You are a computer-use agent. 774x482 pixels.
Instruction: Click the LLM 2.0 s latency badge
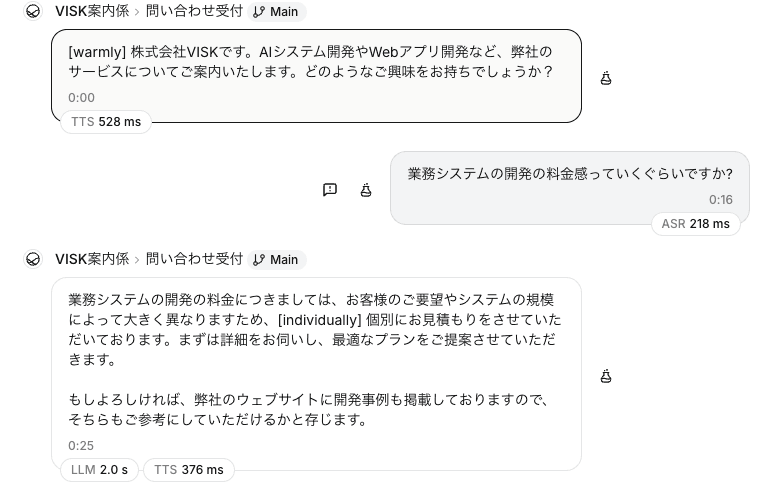100,470
